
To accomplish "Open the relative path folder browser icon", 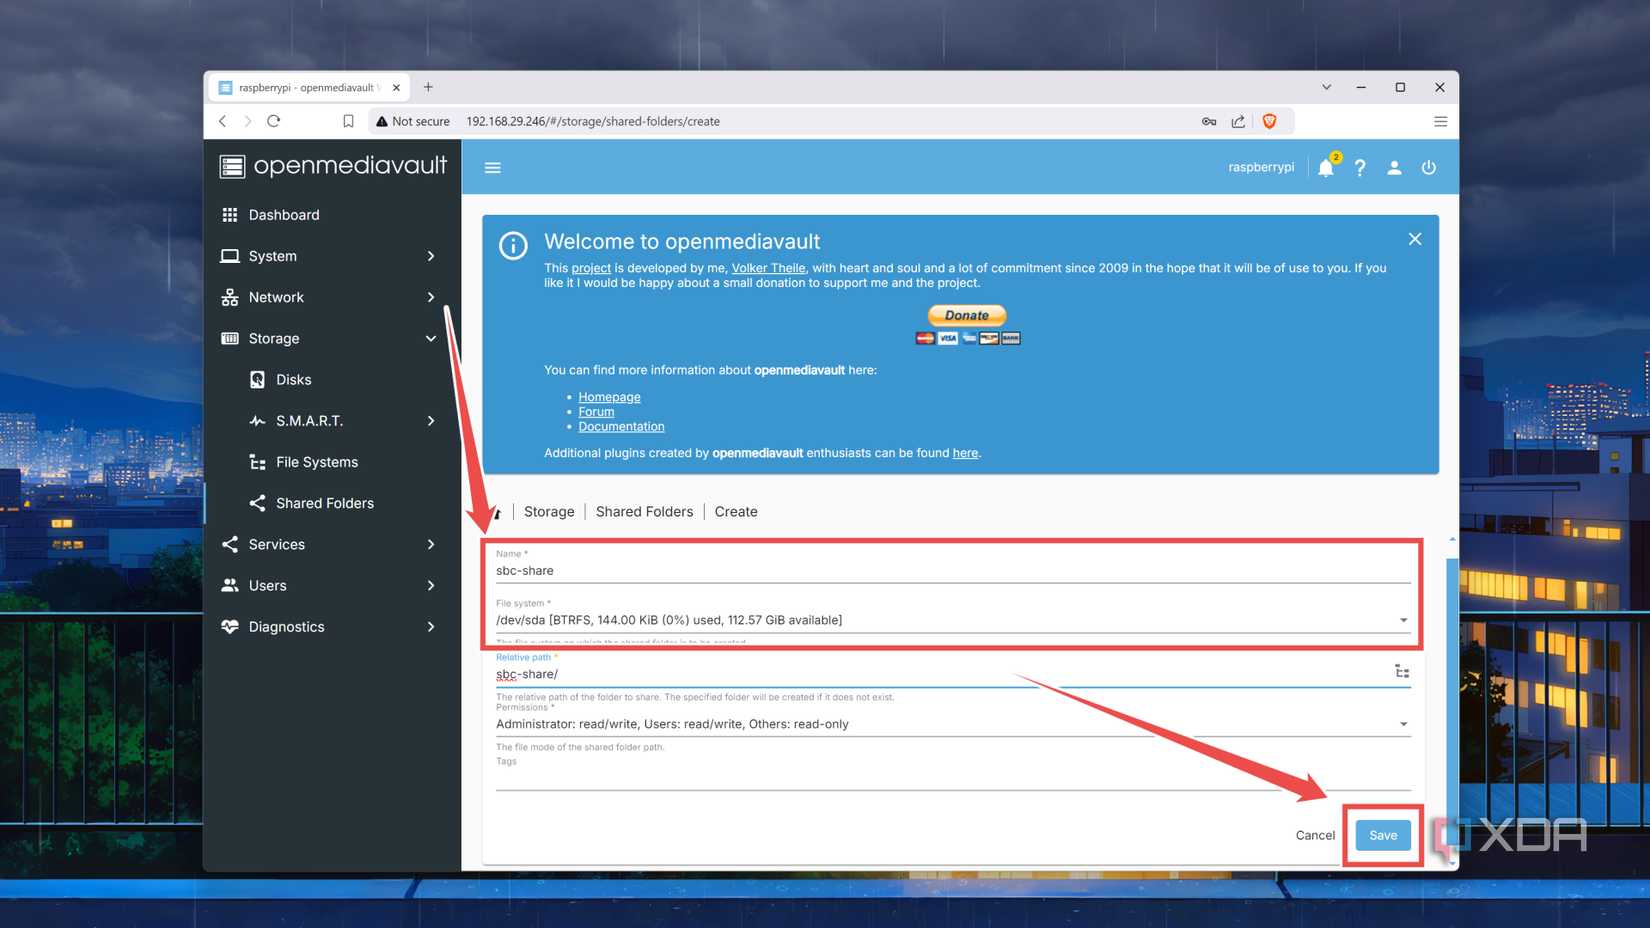I will pos(1402,672).
